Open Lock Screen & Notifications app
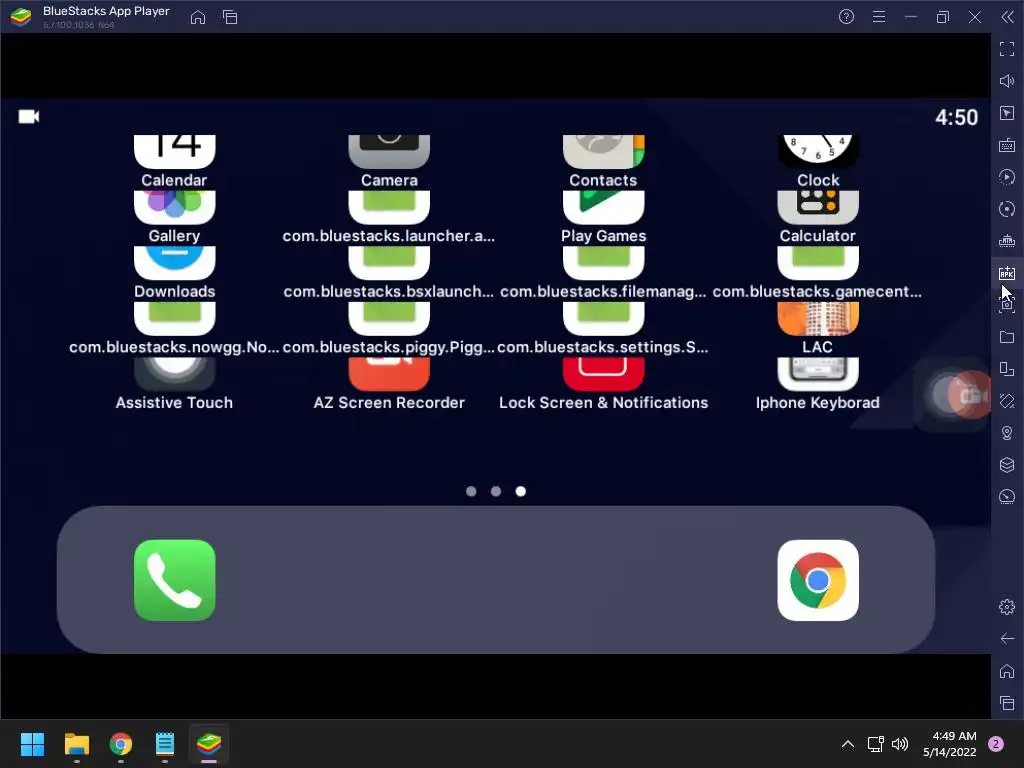The image size is (1024, 768). tap(603, 374)
